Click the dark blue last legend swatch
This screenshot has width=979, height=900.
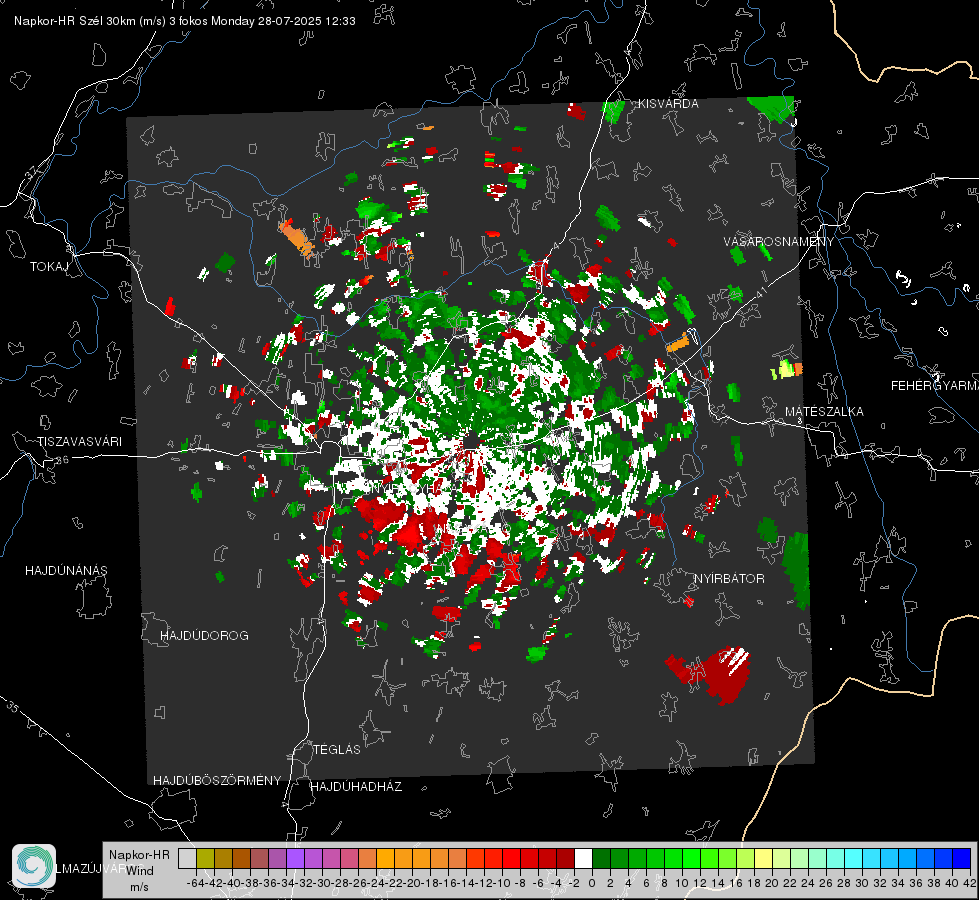click(962, 858)
